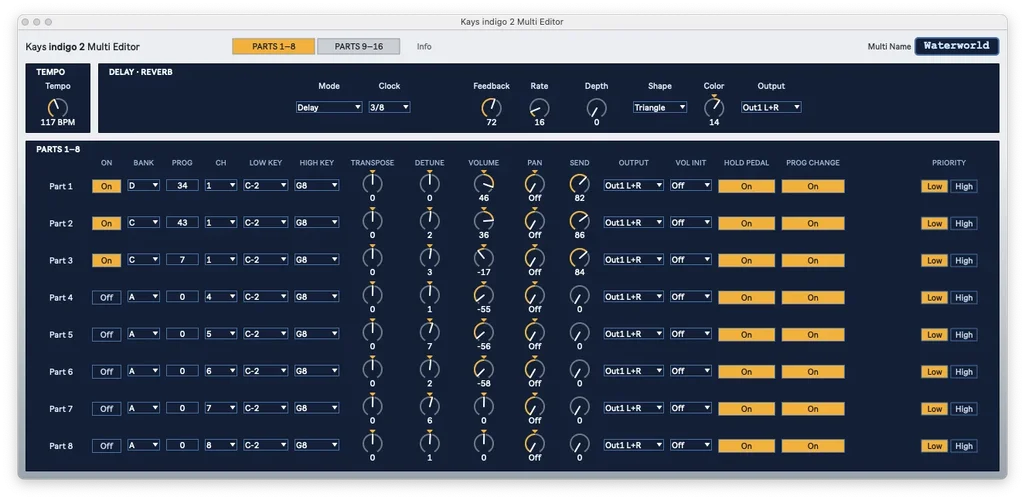Toggle Part 5 Prog Change button
This screenshot has width=1025, height=500.
pos(813,335)
